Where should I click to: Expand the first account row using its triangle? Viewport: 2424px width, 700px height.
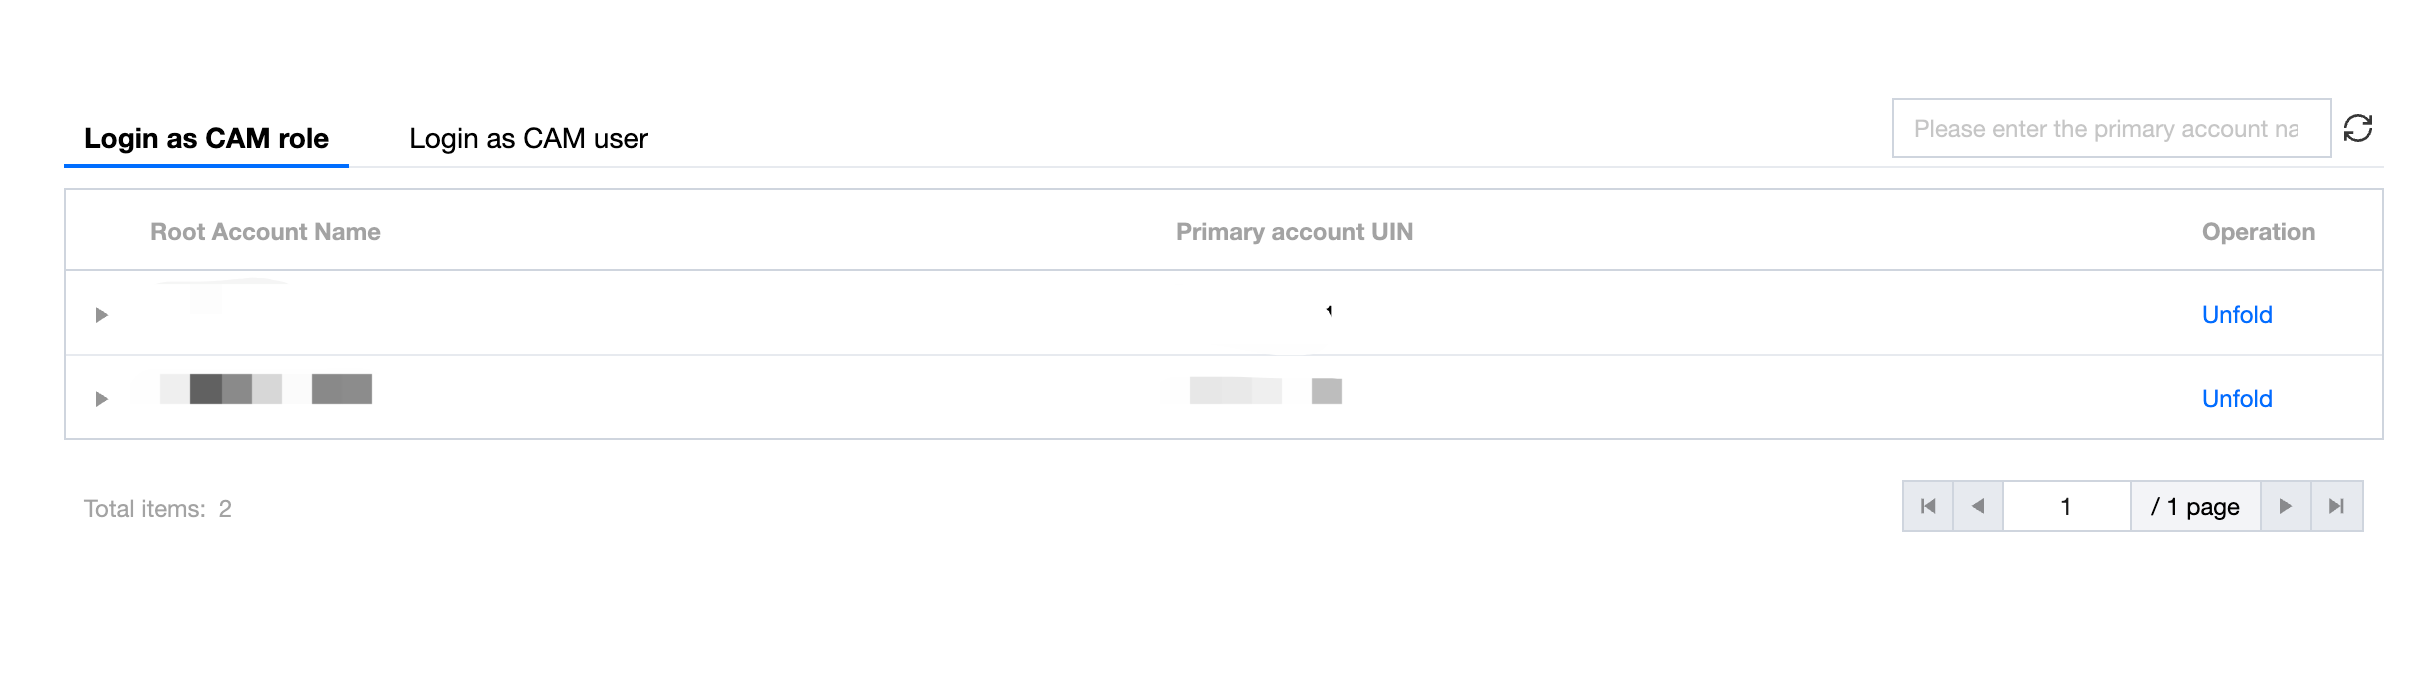(101, 315)
